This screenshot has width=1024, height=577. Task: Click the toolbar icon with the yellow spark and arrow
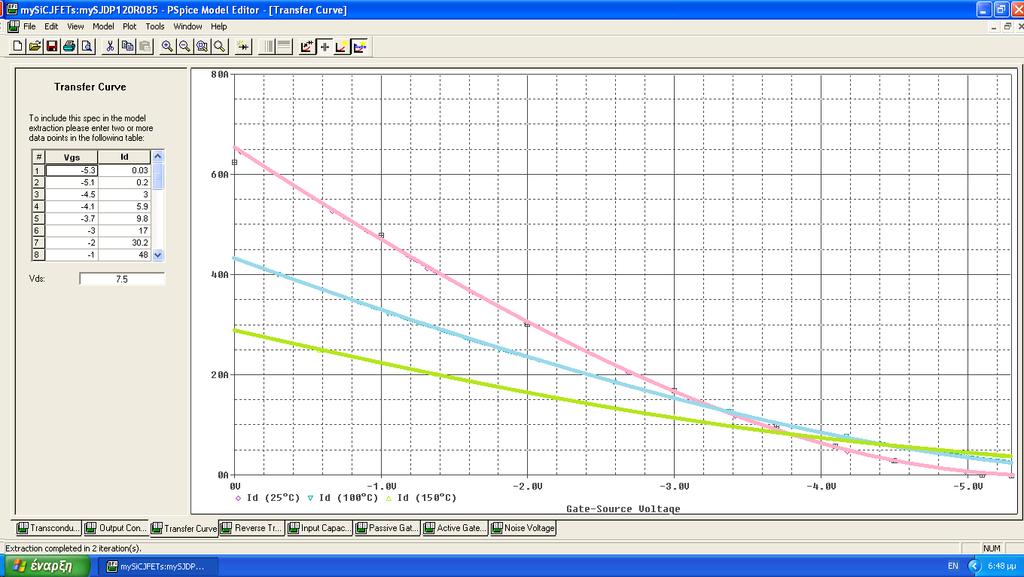pyautogui.click(x=244, y=46)
